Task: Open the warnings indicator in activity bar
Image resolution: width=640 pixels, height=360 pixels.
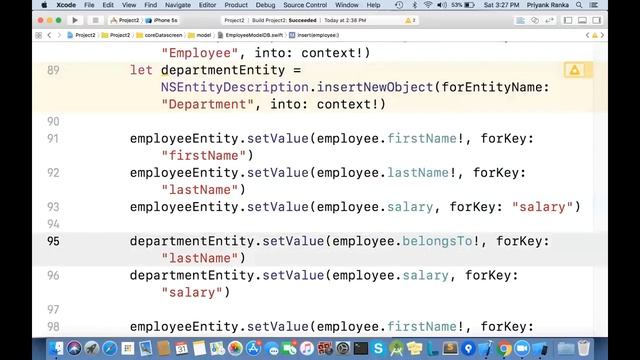Action: click(x=410, y=20)
